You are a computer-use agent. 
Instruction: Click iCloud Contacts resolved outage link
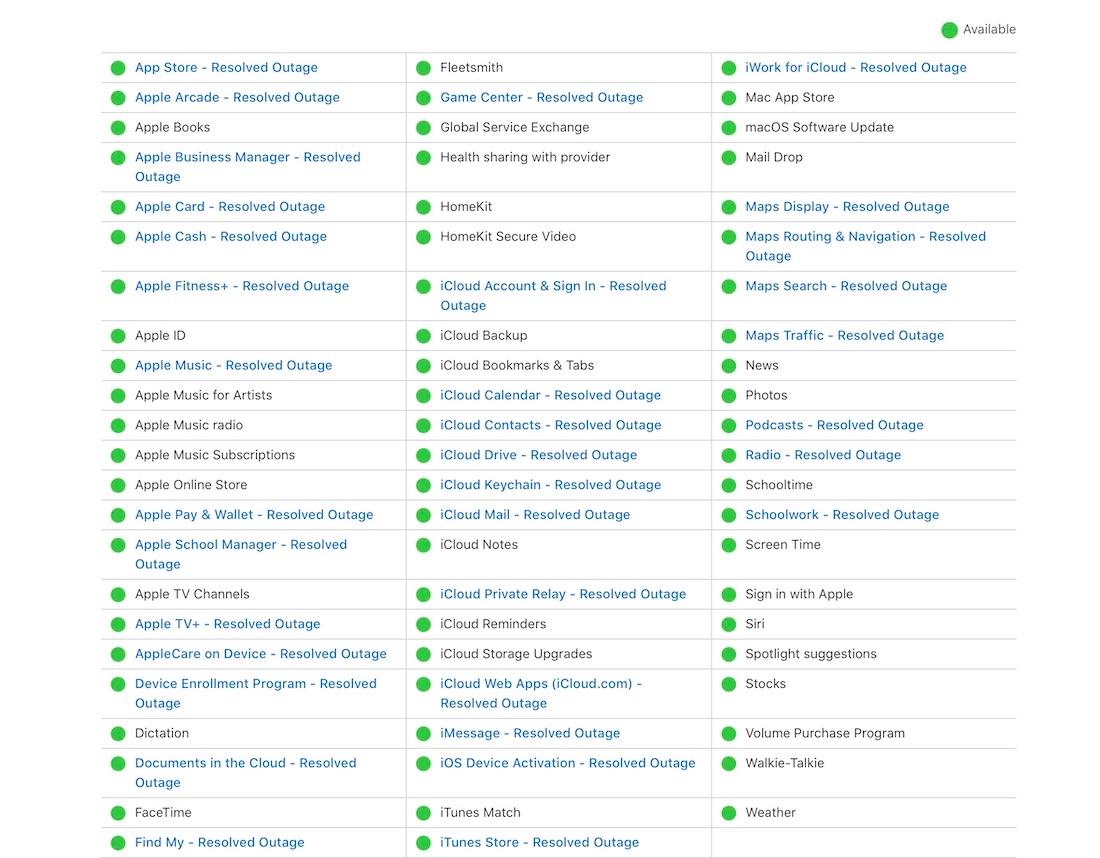pos(551,425)
